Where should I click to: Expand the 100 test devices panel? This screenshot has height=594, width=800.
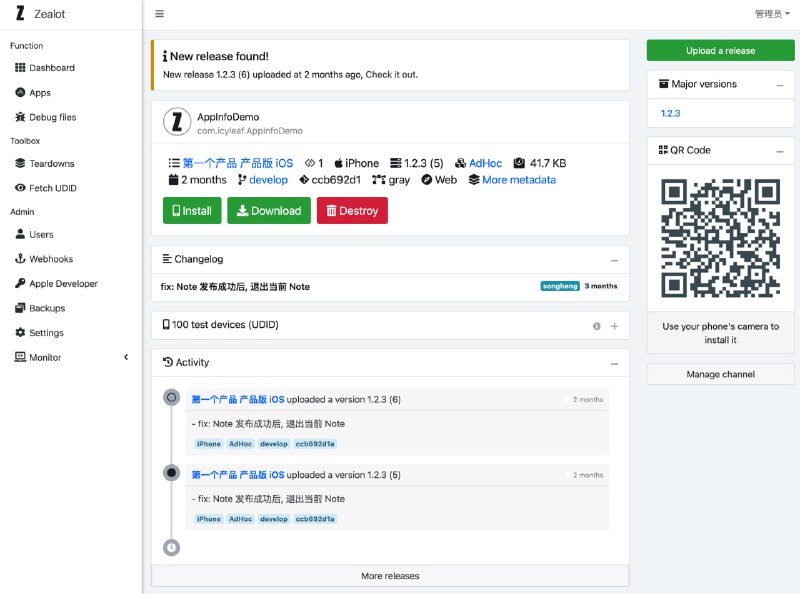pyautogui.click(x=614, y=326)
